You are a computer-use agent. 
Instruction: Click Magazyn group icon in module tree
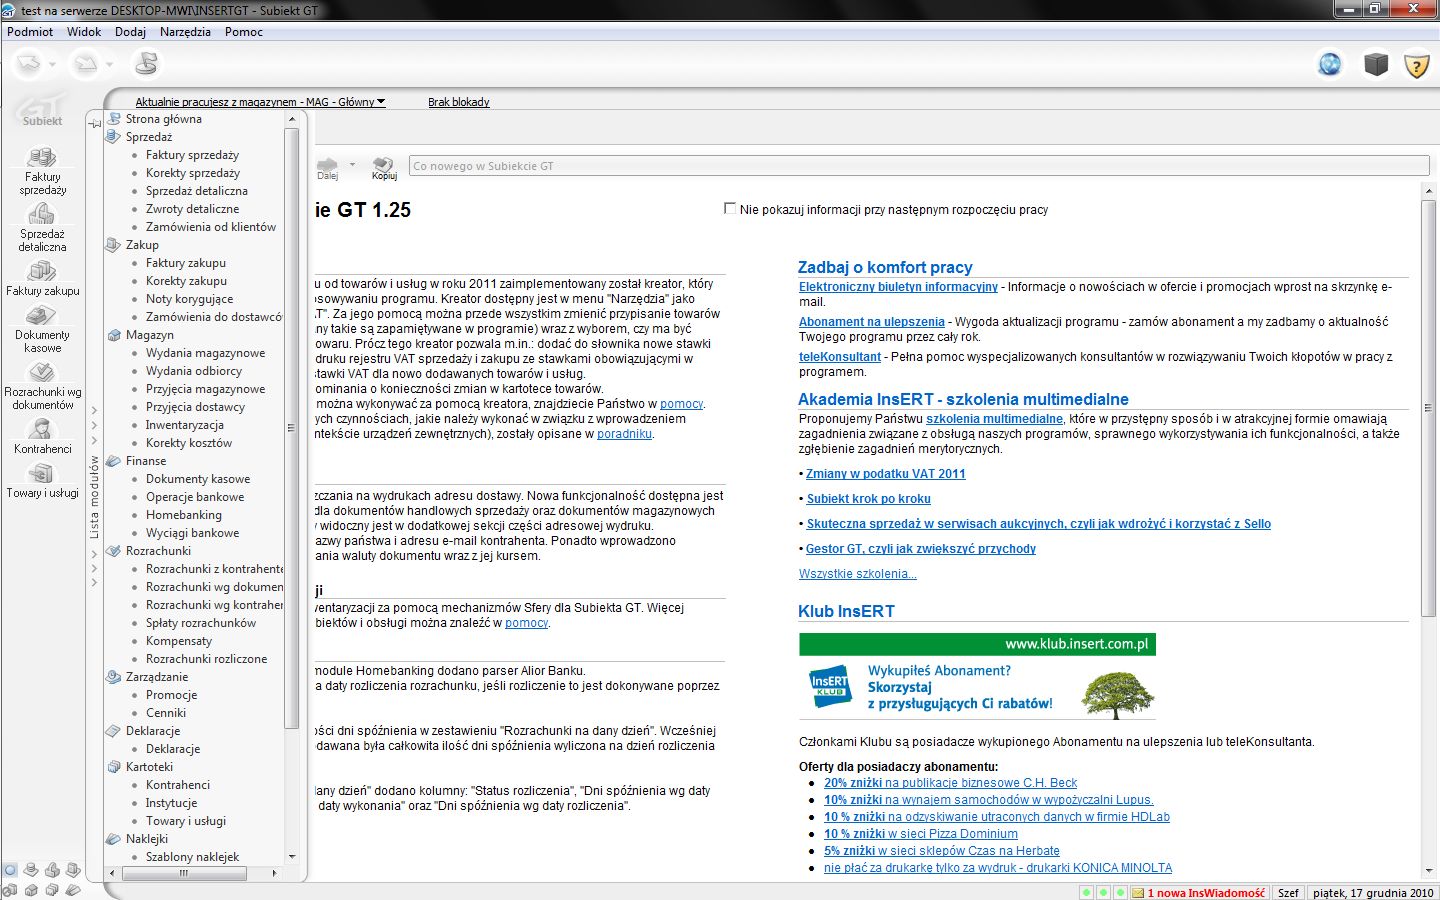pos(114,335)
